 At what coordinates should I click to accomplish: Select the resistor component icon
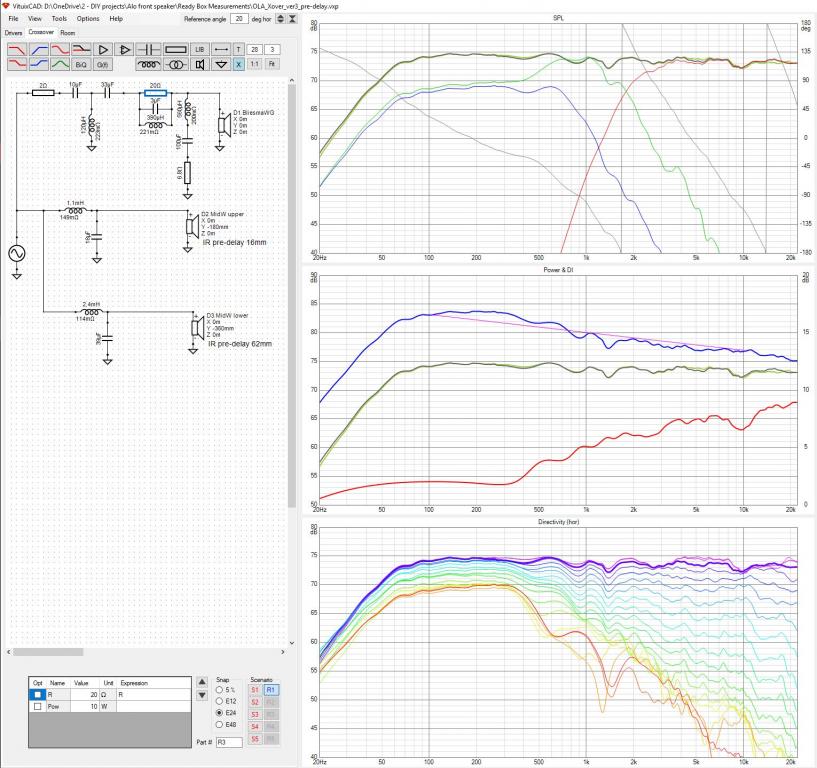click(x=176, y=49)
